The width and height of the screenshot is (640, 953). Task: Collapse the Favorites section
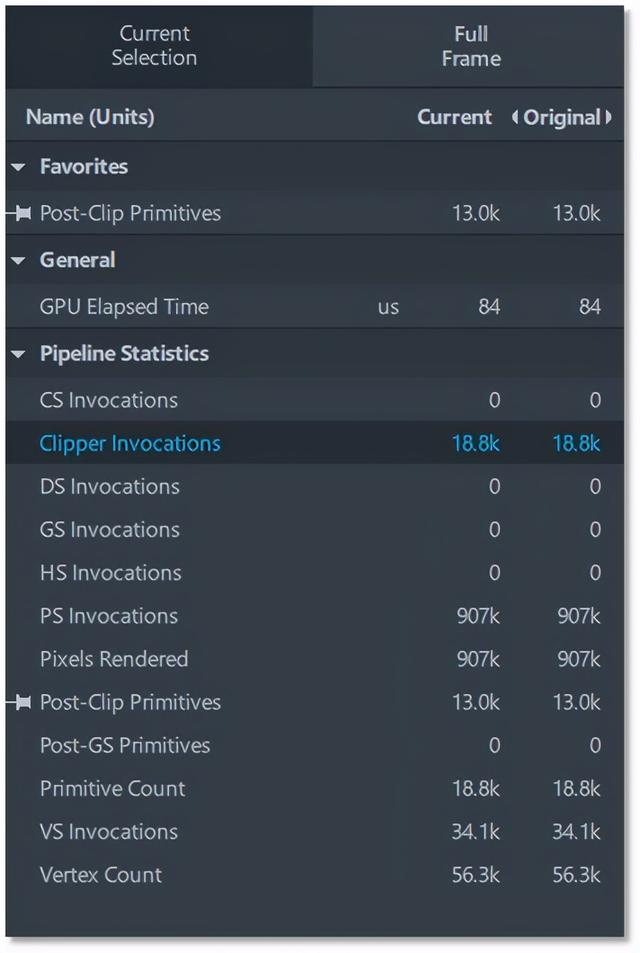tap(18, 167)
